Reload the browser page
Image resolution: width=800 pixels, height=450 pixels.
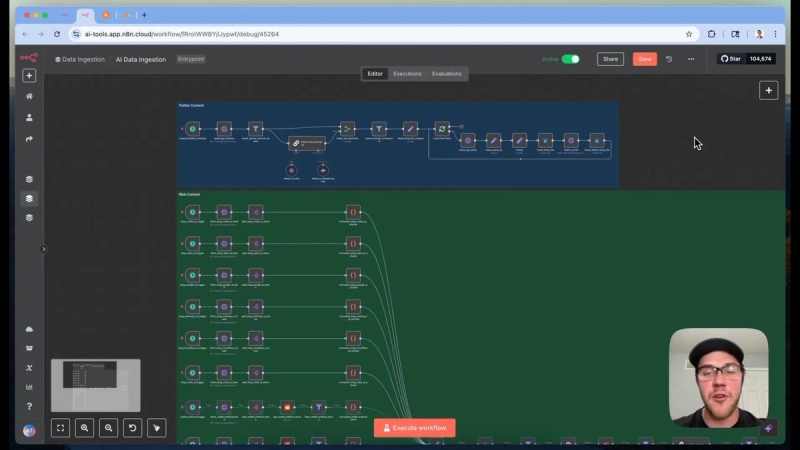(x=57, y=34)
